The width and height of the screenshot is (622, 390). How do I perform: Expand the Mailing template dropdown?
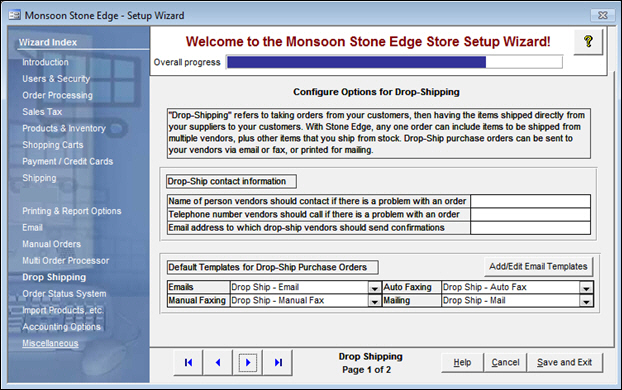pos(586,301)
